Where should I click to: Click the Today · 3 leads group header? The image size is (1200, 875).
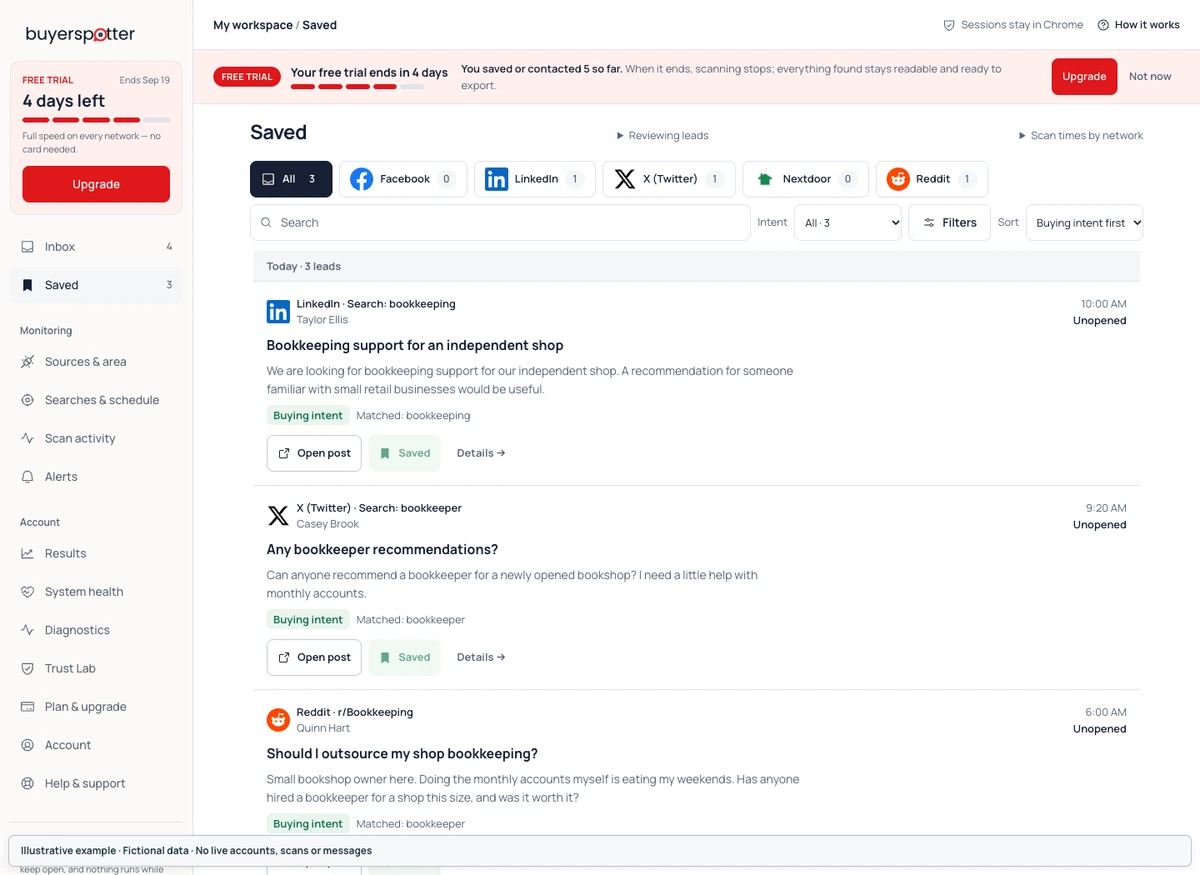click(696, 267)
